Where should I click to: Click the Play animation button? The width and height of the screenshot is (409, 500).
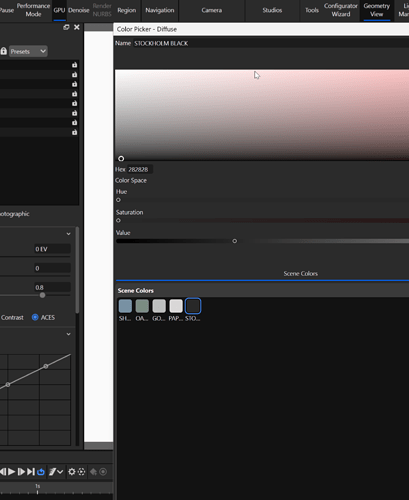click(x=11, y=472)
